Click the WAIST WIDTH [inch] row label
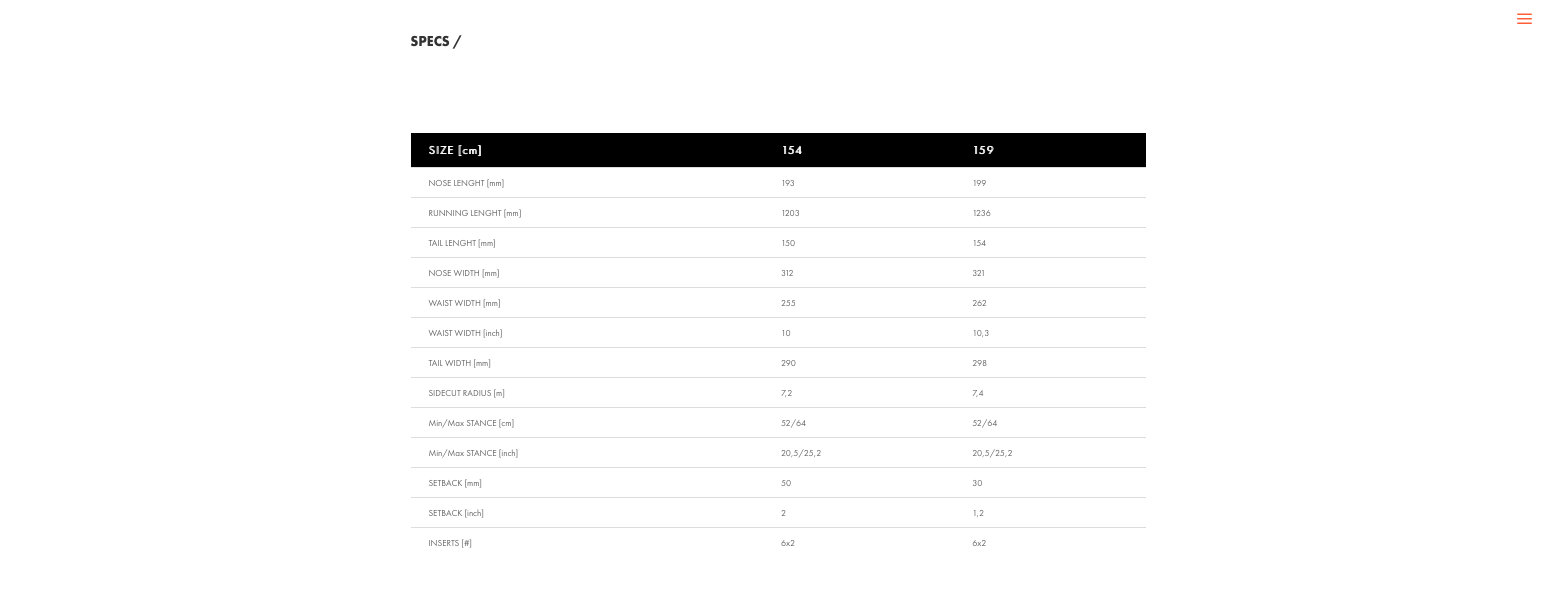 pos(466,333)
